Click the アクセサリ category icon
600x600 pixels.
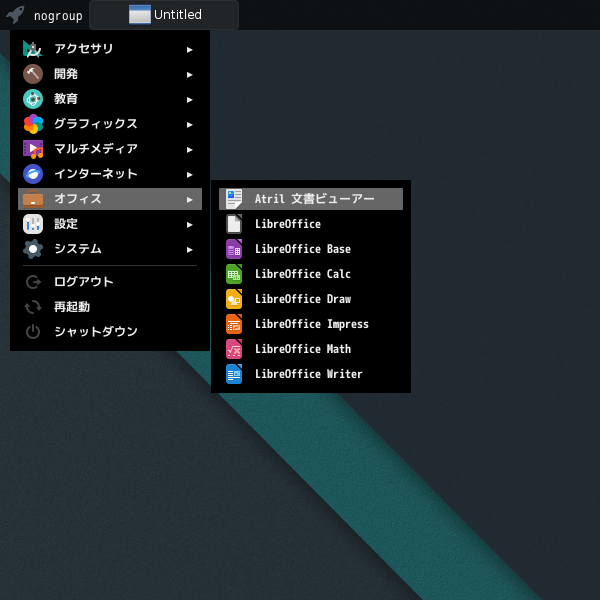(x=33, y=49)
